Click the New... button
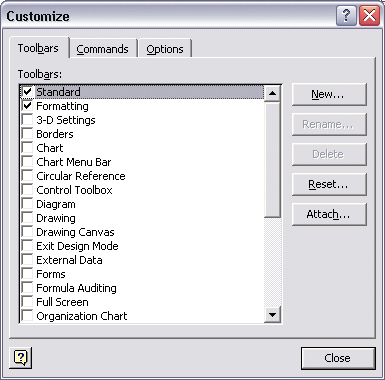The height and width of the screenshot is (380, 385). pos(329,94)
